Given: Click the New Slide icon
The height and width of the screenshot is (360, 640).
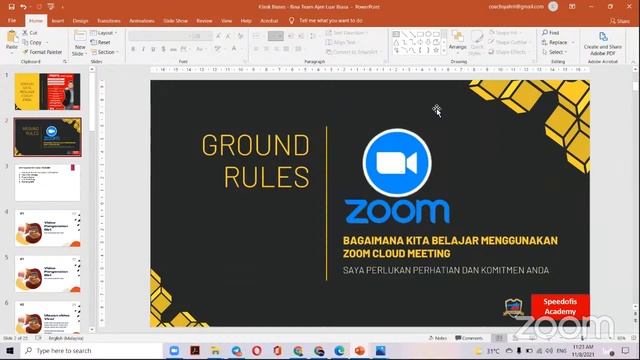Looking at the screenshot, I should click(80, 37).
